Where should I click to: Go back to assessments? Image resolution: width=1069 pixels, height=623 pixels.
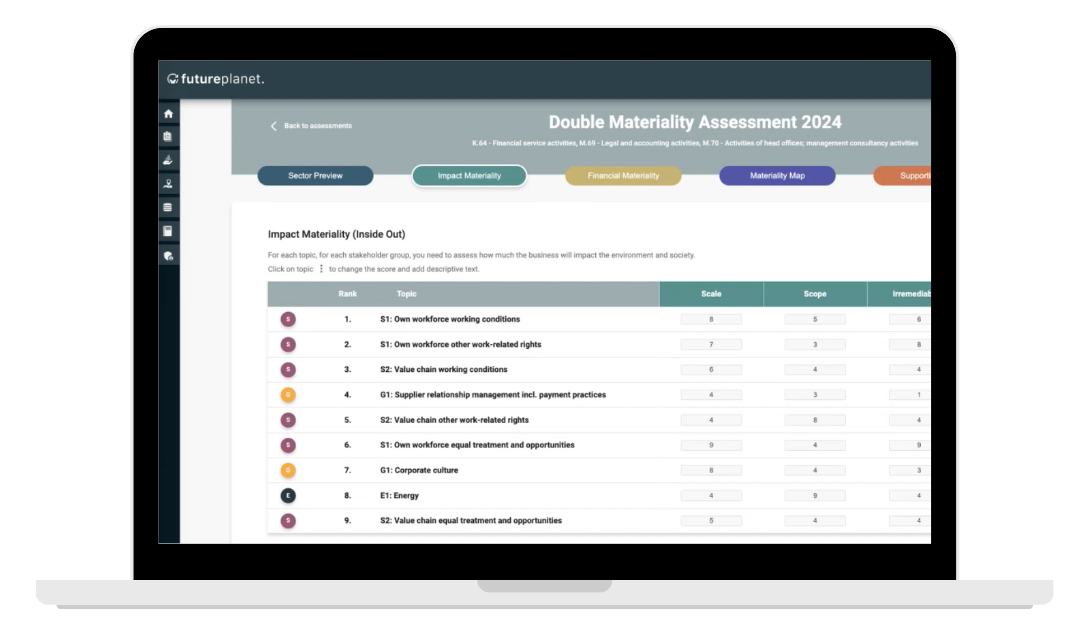[312, 126]
